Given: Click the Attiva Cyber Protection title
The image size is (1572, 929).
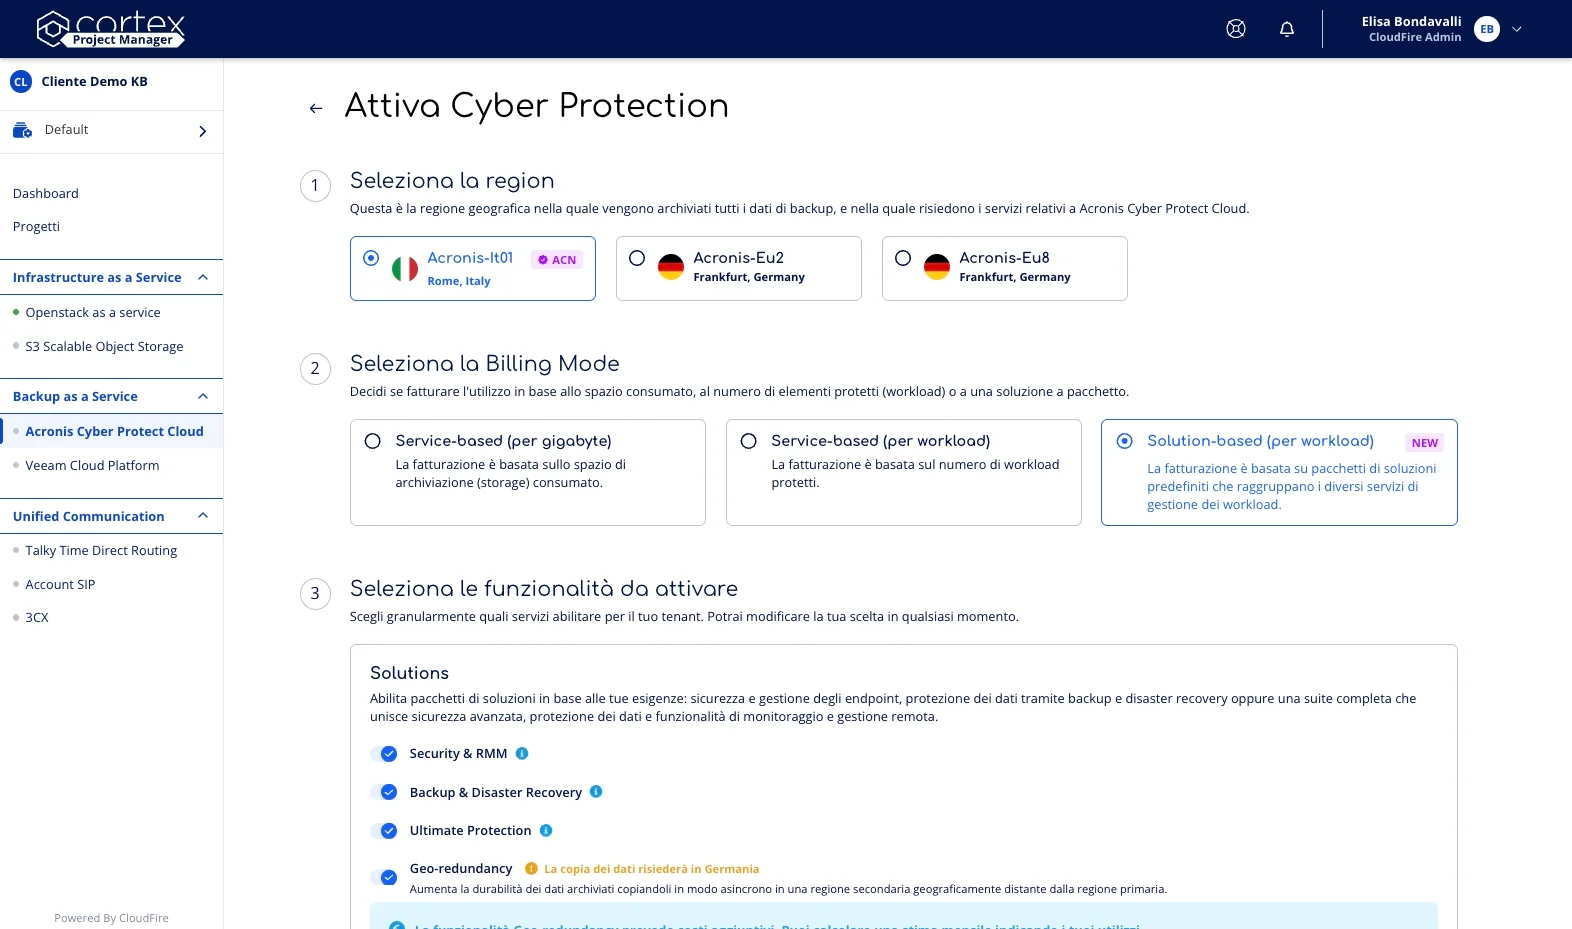Looking at the screenshot, I should click(x=537, y=106).
